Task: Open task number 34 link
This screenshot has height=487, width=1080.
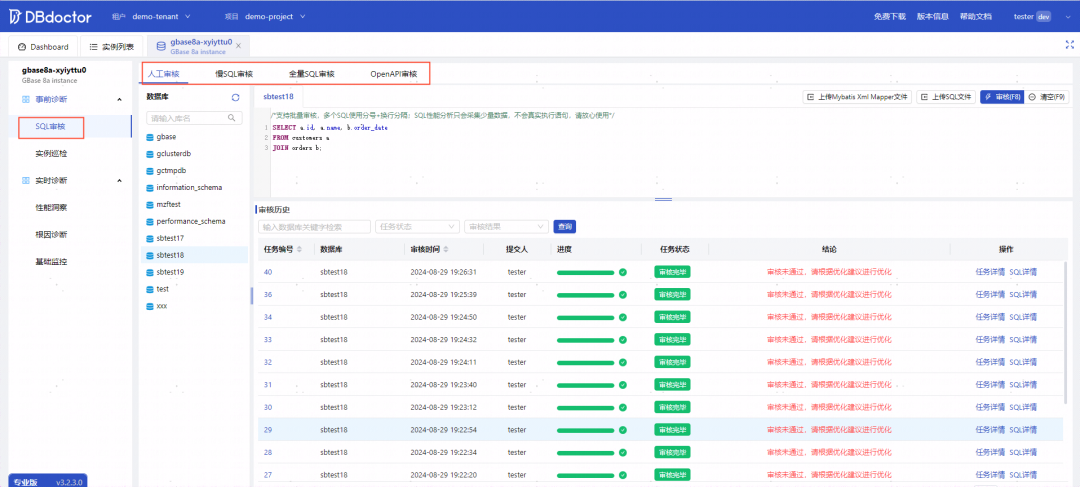Action: click(x=268, y=317)
